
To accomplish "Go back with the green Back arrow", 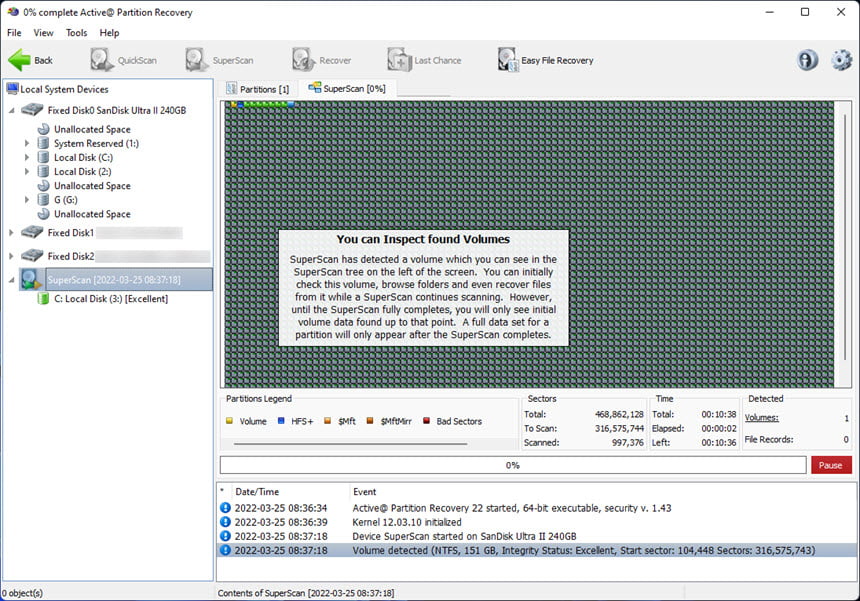I will click(31, 60).
